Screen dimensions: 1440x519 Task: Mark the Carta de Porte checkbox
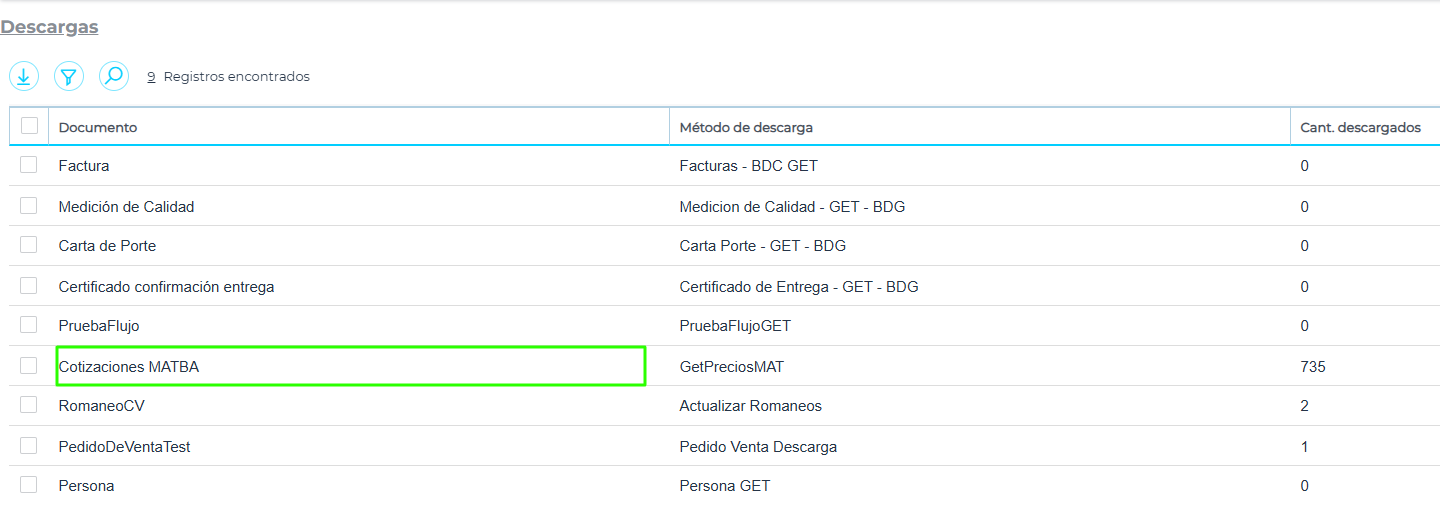tap(29, 245)
